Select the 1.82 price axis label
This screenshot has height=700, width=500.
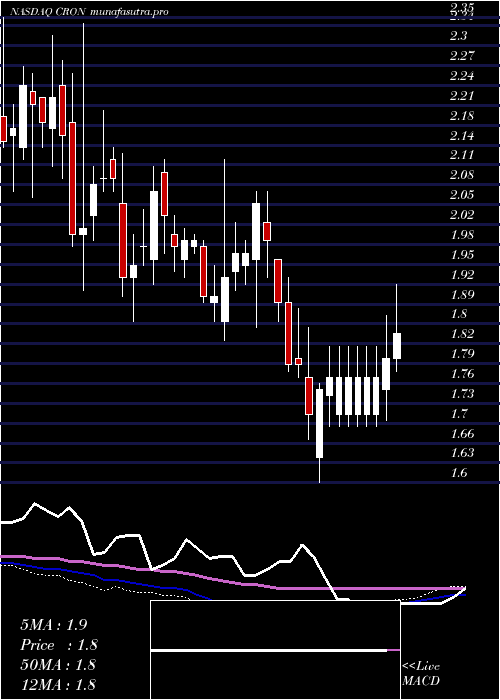462,334
